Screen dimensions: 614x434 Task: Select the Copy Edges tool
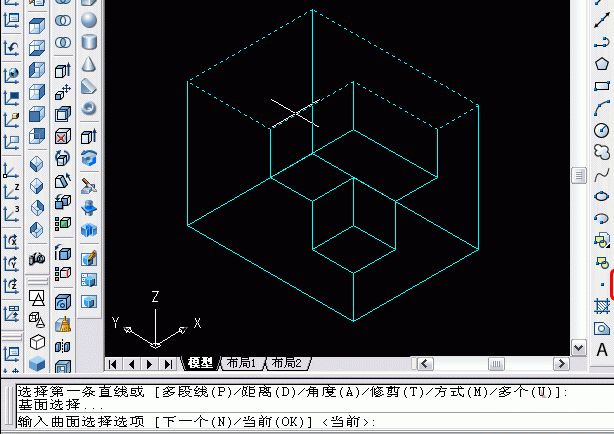[63, 253]
